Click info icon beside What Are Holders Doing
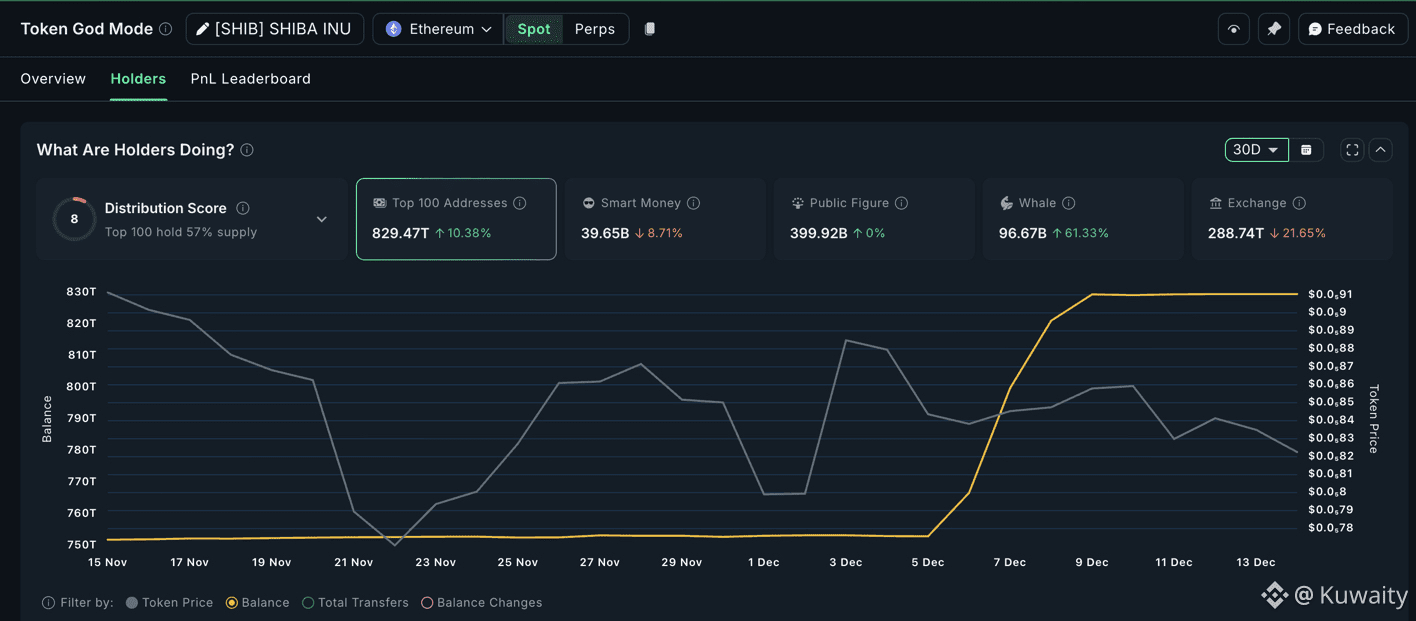Screen dimensions: 1416x621 [247, 150]
